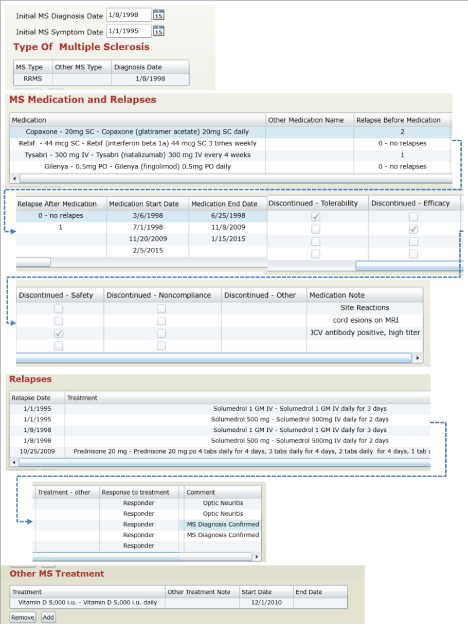The height and width of the screenshot is (624, 468).
Task: Select the Site Reactions medication note
Action: point(365,308)
